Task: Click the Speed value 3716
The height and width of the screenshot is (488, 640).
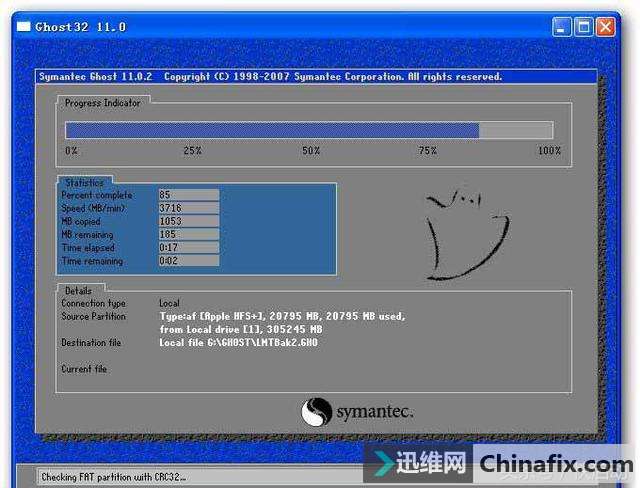Action: [x=189, y=208]
